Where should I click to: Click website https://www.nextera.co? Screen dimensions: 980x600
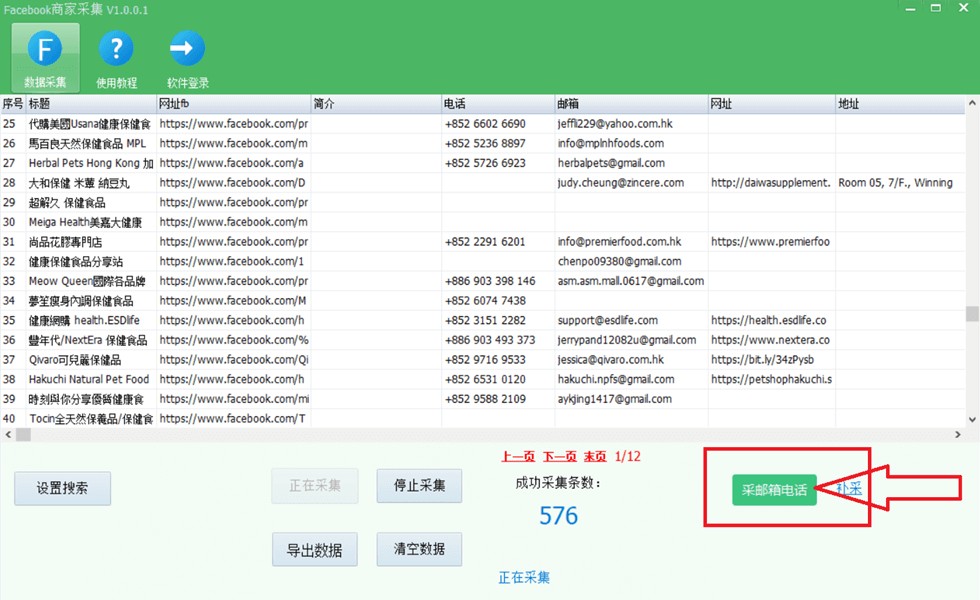click(x=770, y=340)
